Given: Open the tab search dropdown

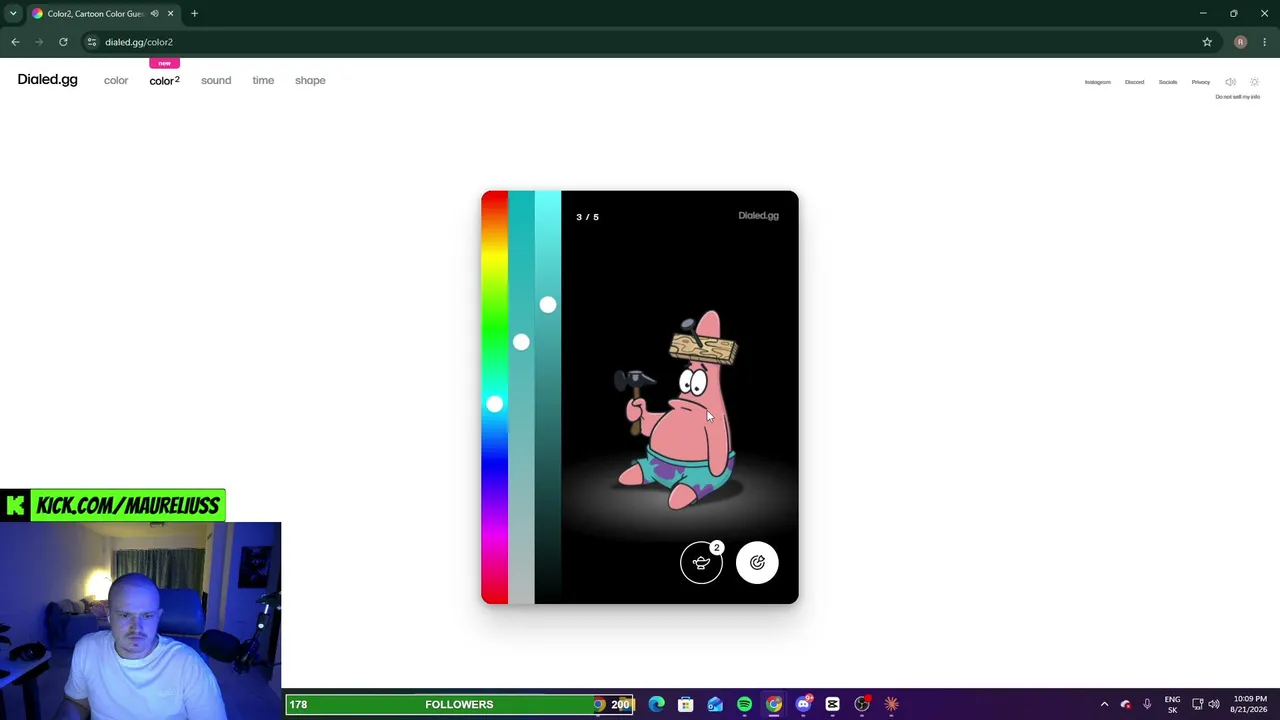Looking at the screenshot, I should click(13, 14).
